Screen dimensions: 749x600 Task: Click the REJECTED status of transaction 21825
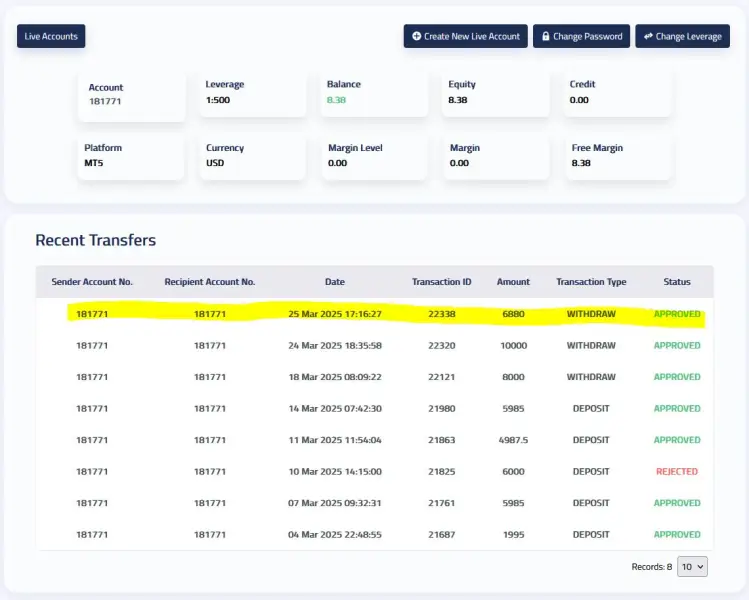677,471
